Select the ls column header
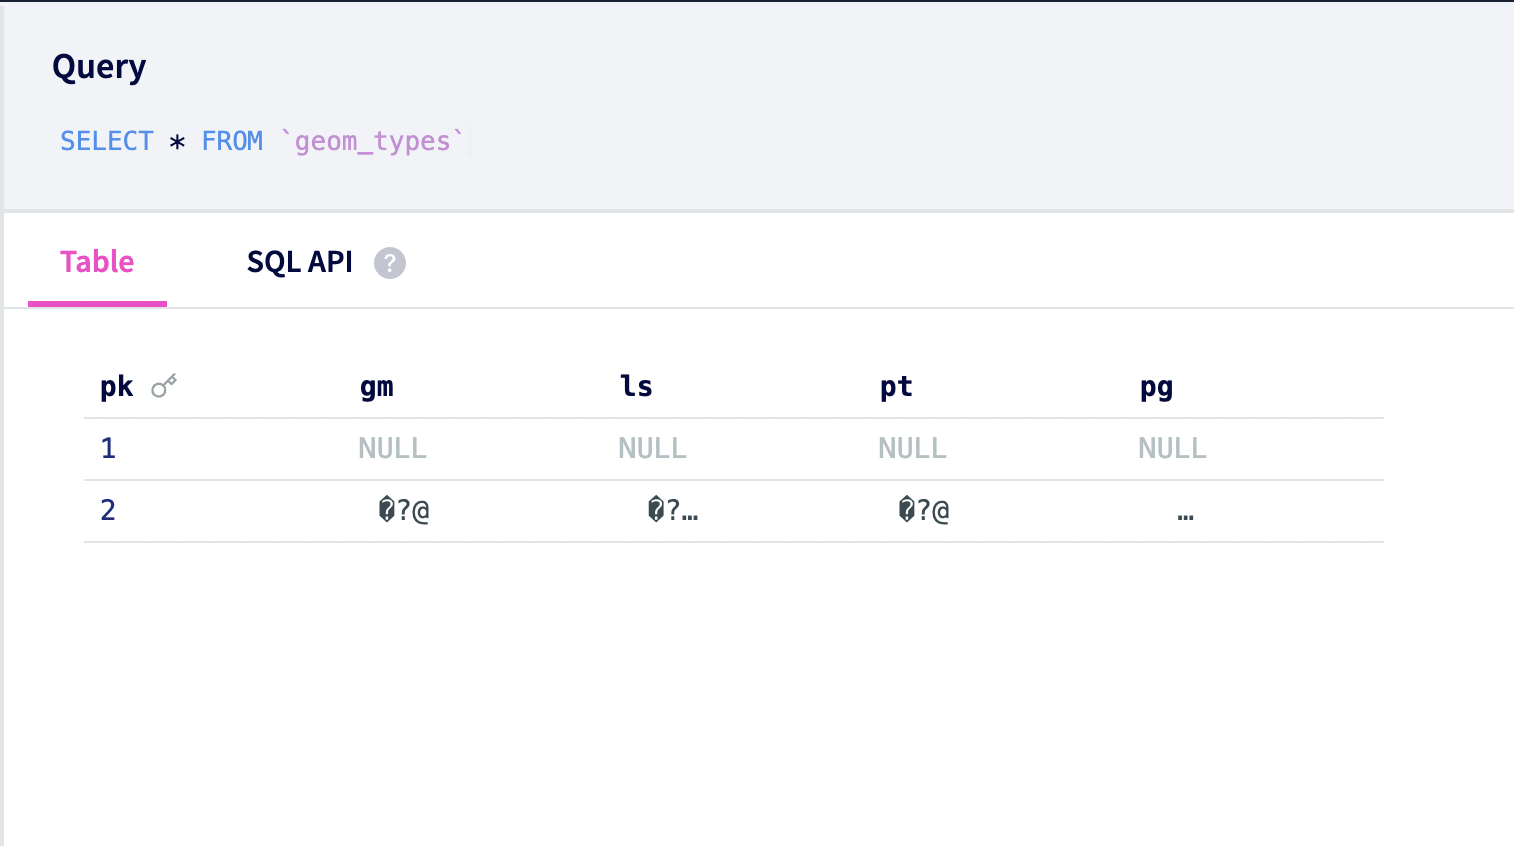The image size is (1514, 846). coord(636,386)
